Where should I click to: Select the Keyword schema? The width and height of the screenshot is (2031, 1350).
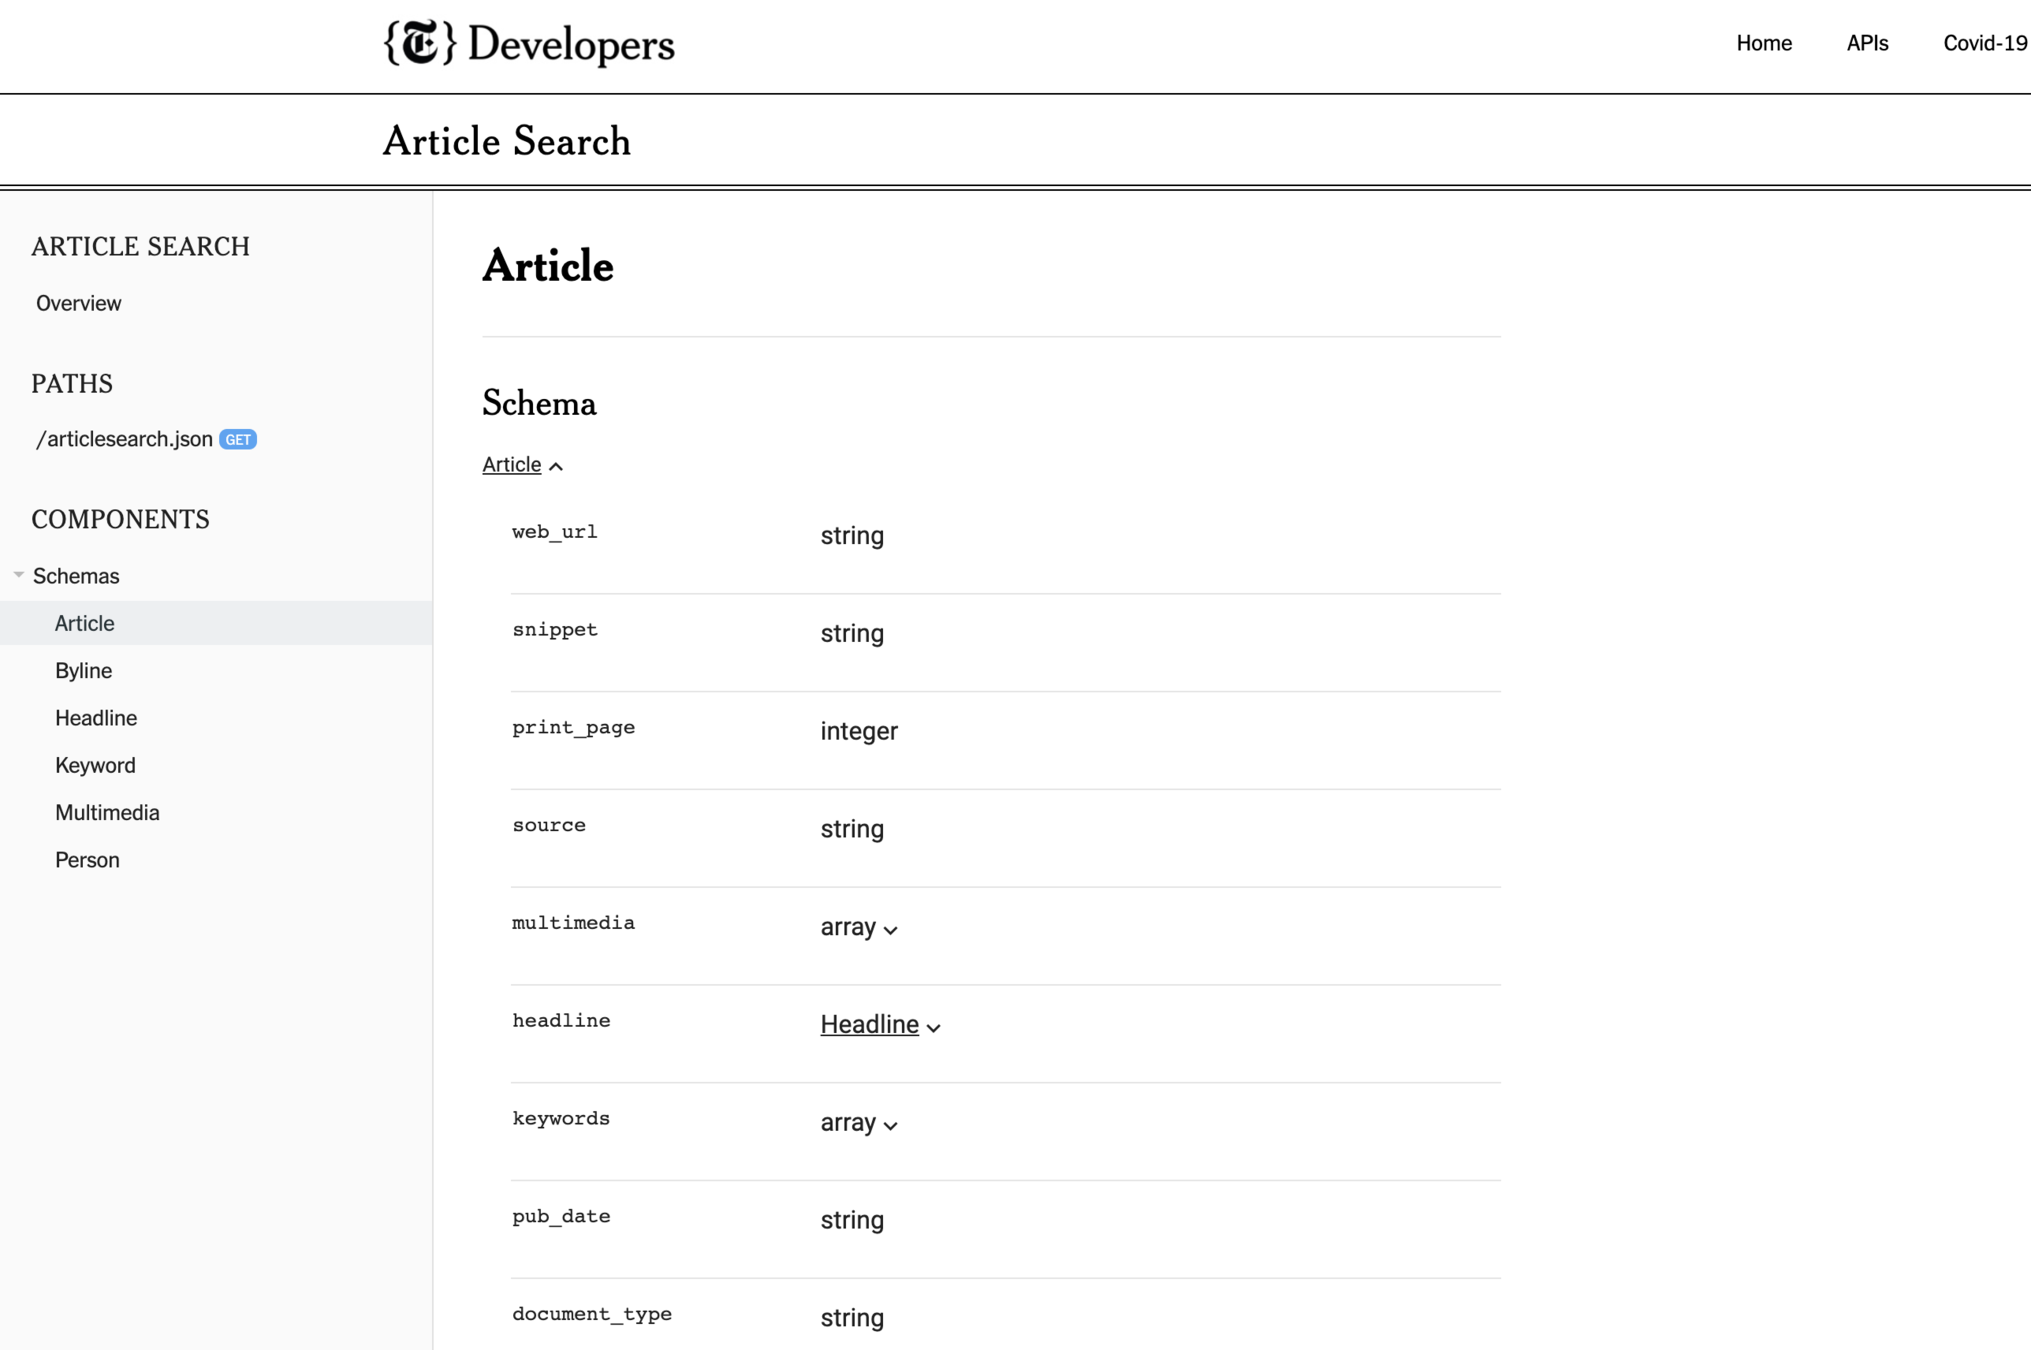pos(95,765)
